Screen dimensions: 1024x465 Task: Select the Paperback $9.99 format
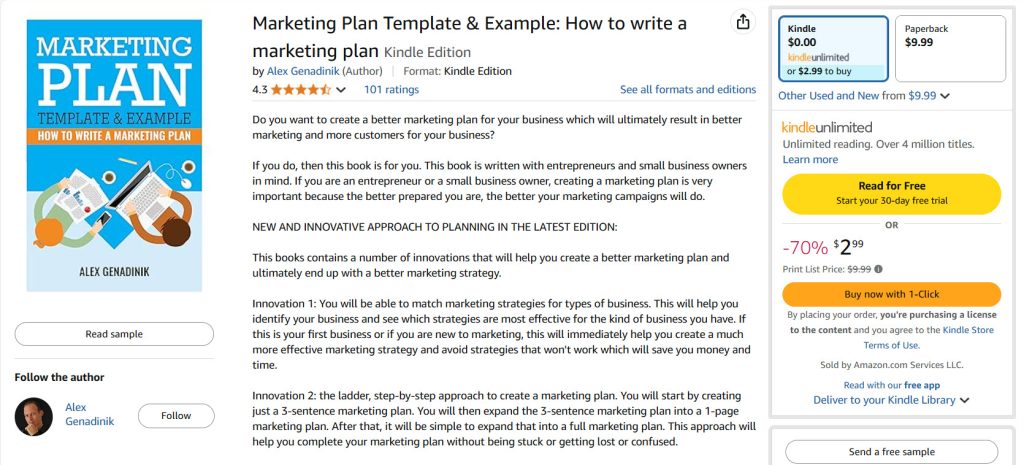point(949,48)
